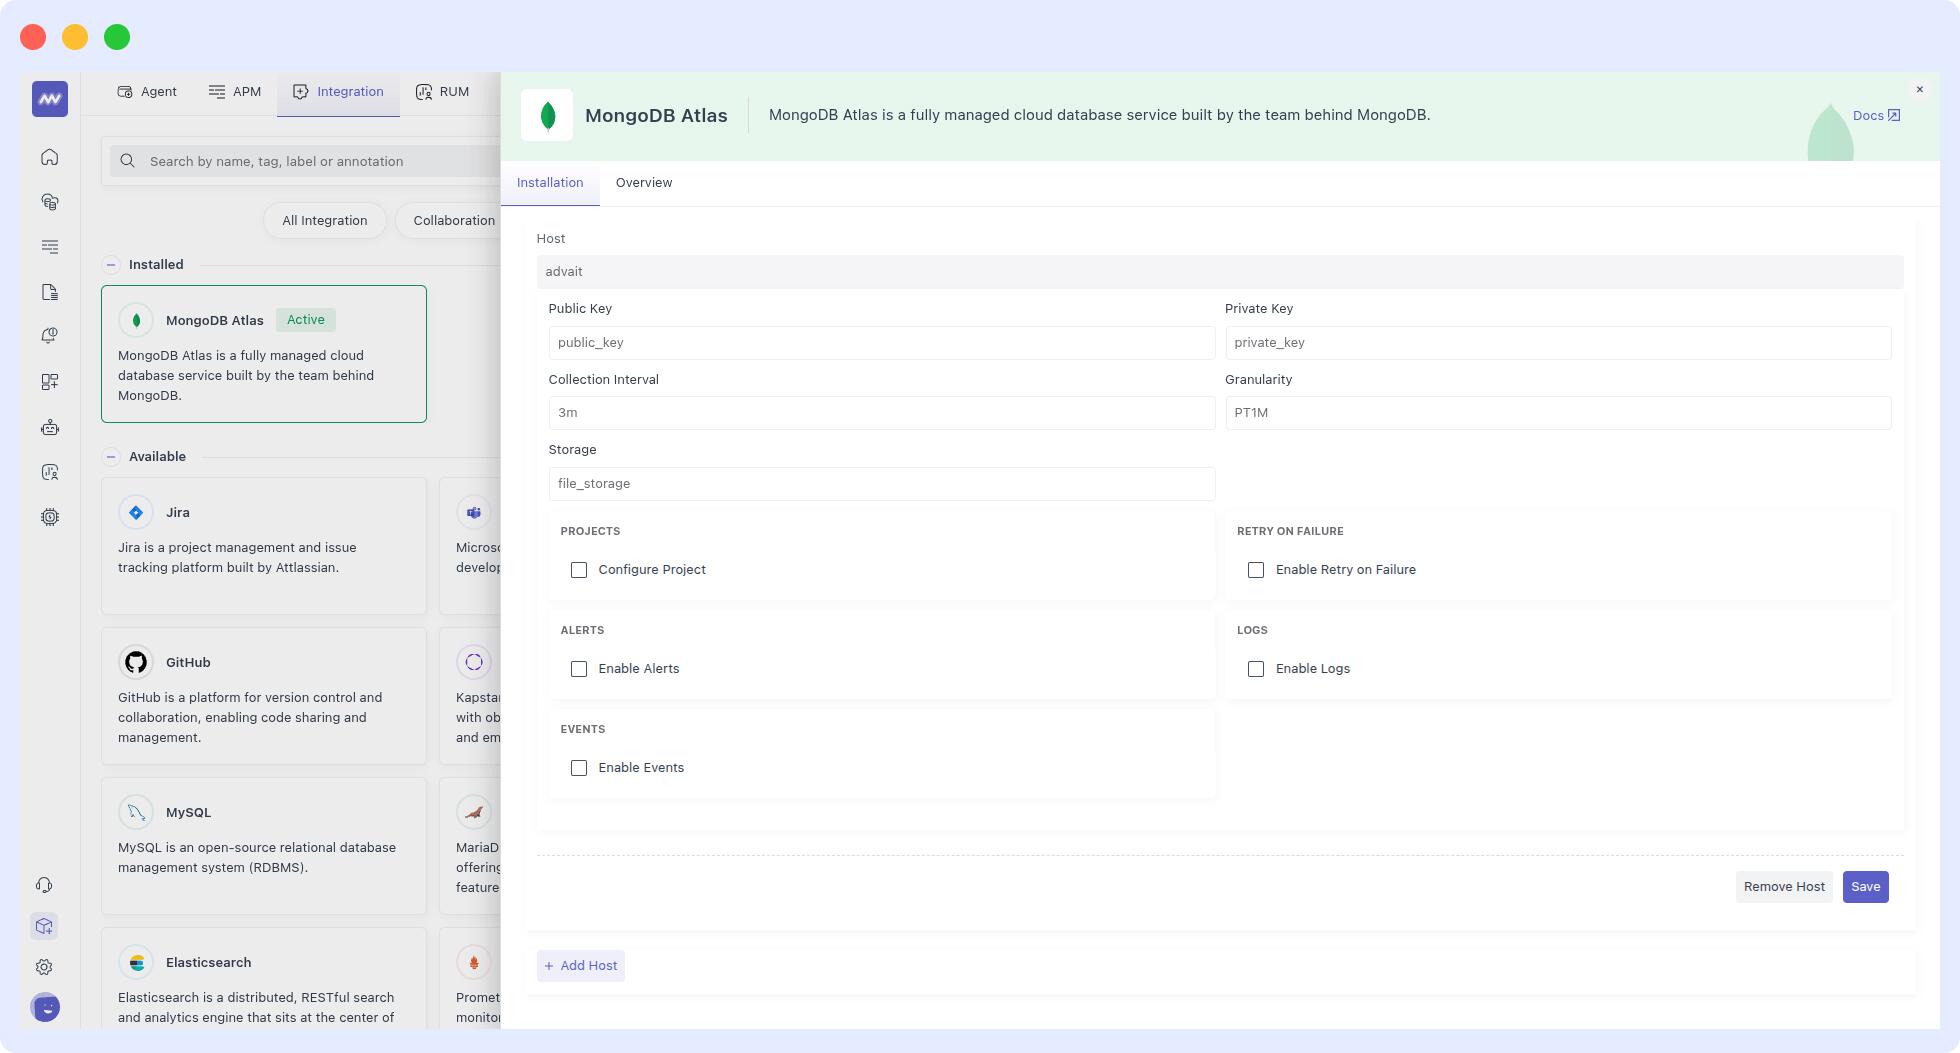Image resolution: width=1960 pixels, height=1053 pixels.
Task: Tick the Enable Alerts checkbox
Action: click(579, 669)
